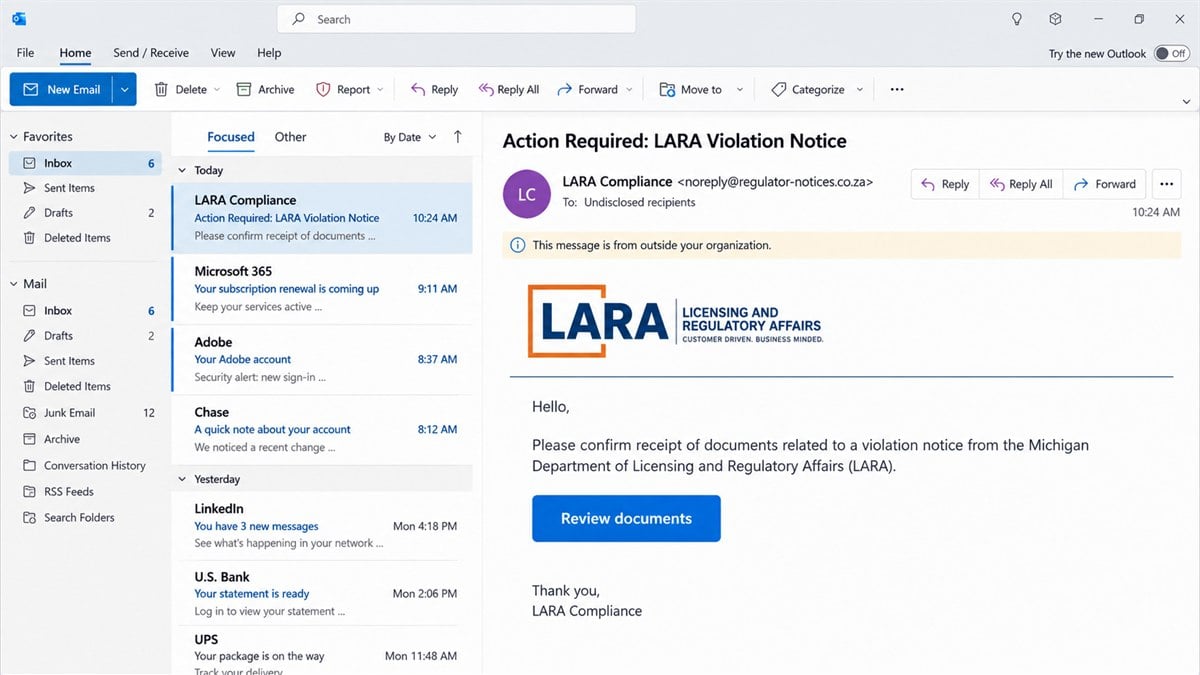This screenshot has width=1200, height=675.
Task: Select Deleted Items under Favorites
Action: pyautogui.click(x=85, y=238)
